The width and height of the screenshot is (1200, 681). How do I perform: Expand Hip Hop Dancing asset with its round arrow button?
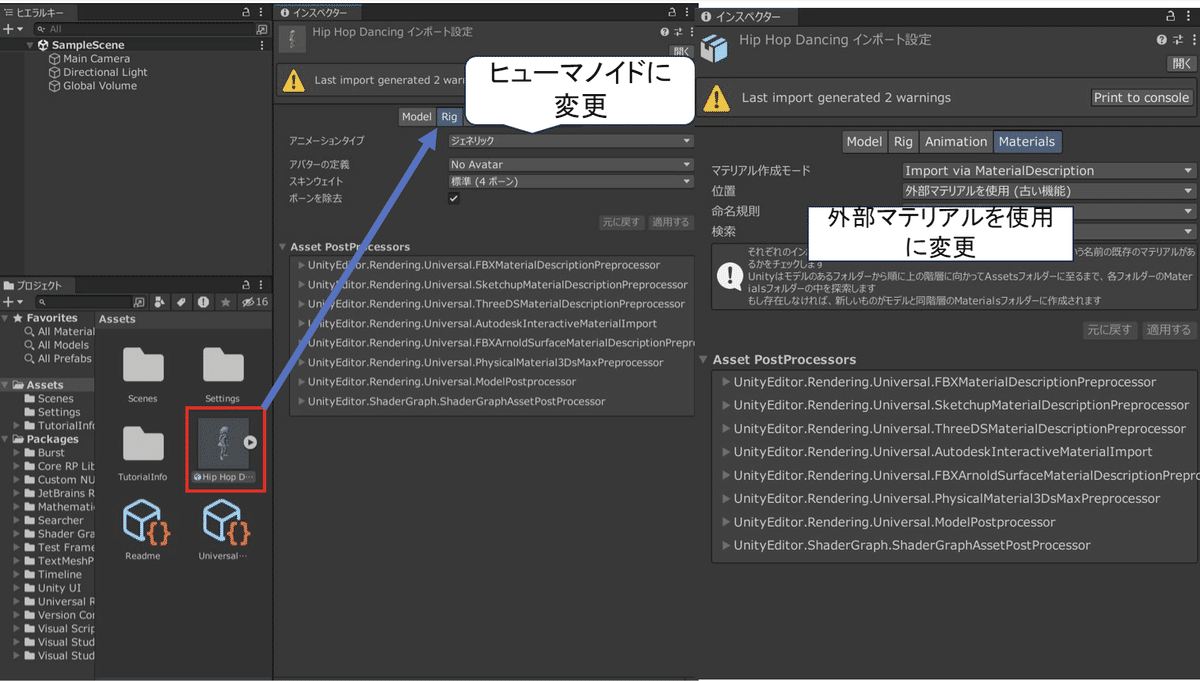250,442
